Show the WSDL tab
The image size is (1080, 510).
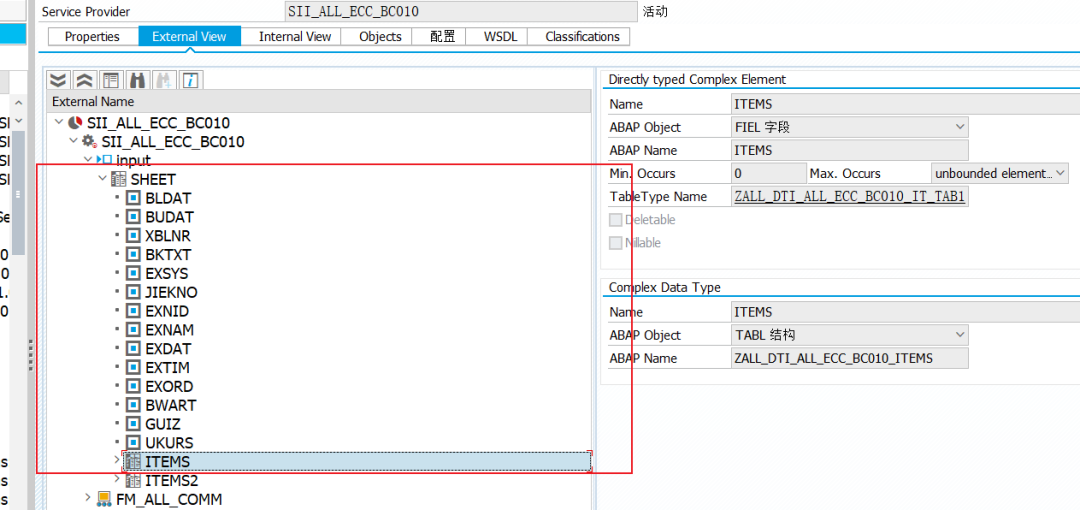[x=495, y=37]
